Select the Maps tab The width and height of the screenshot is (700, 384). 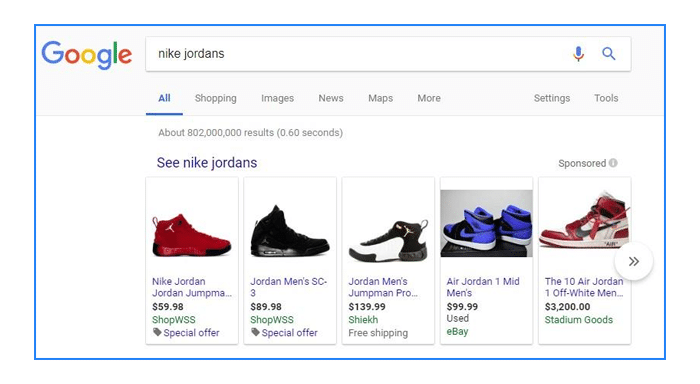(x=380, y=98)
